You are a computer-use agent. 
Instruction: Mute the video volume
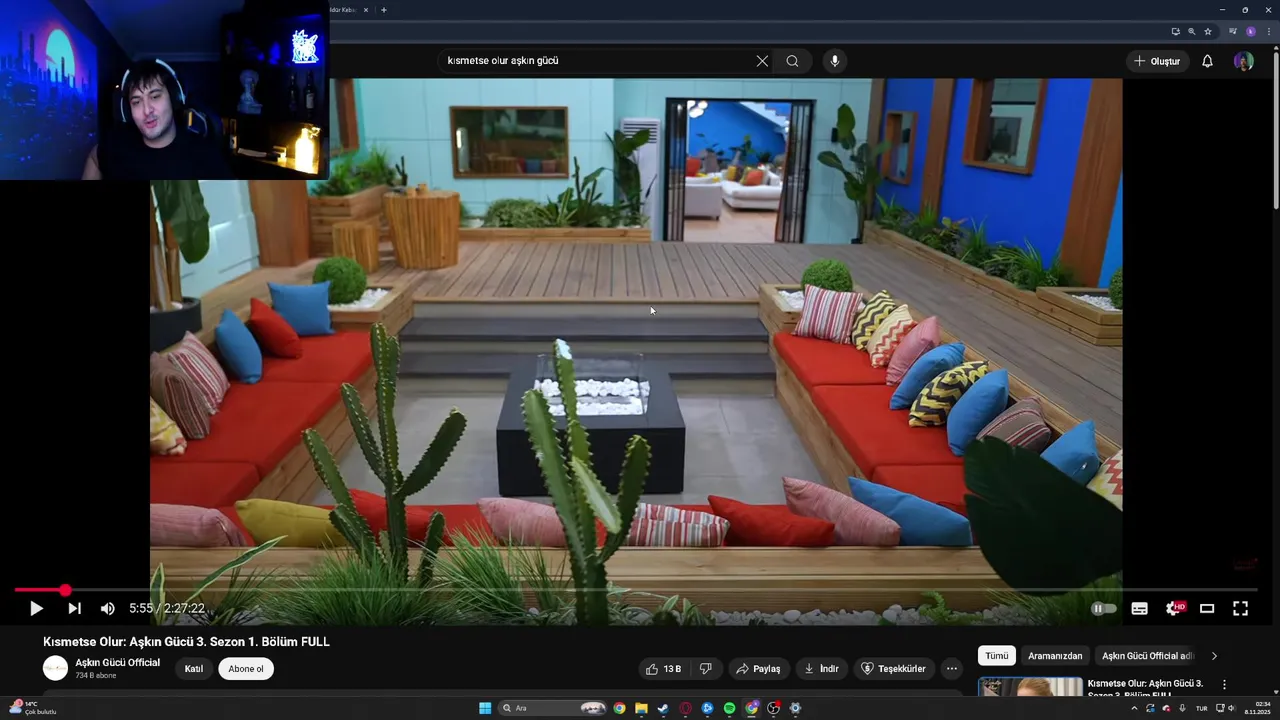107,608
